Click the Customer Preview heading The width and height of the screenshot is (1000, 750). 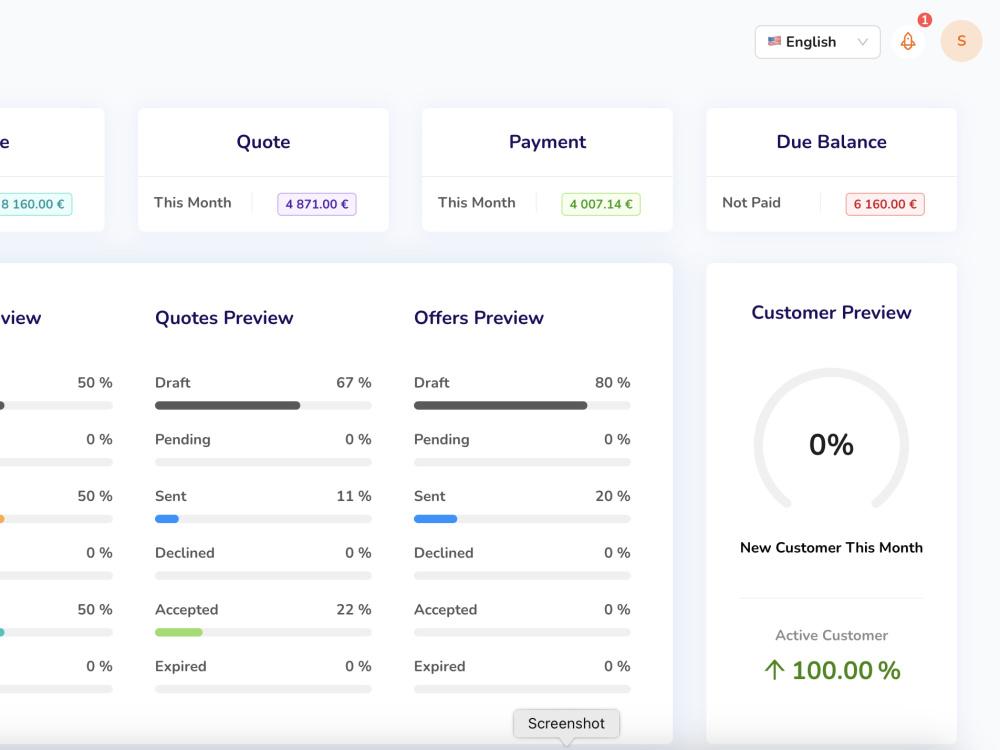coord(831,312)
